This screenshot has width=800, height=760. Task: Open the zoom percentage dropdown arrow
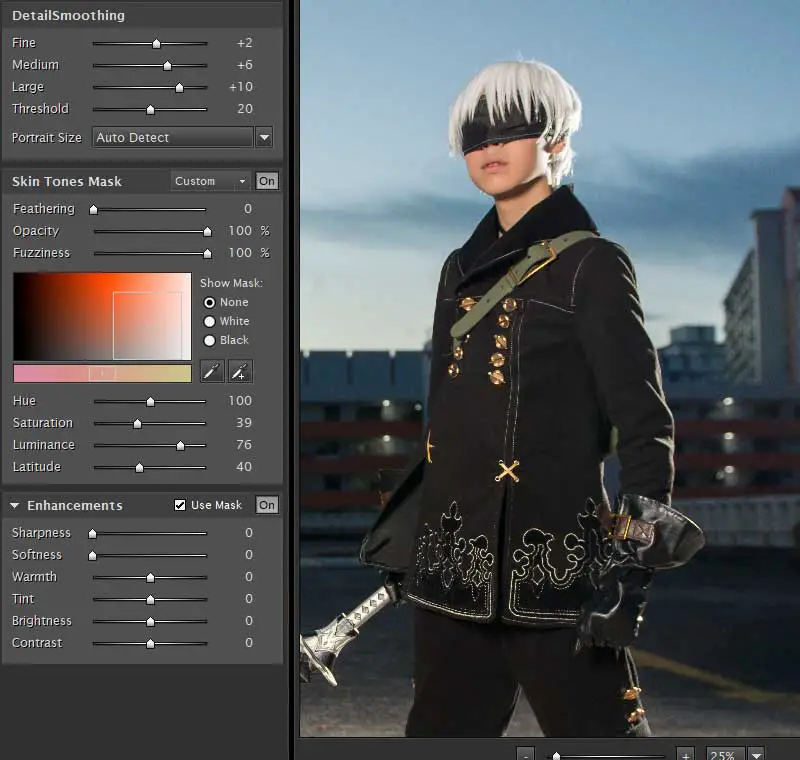pyautogui.click(x=756, y=754)
